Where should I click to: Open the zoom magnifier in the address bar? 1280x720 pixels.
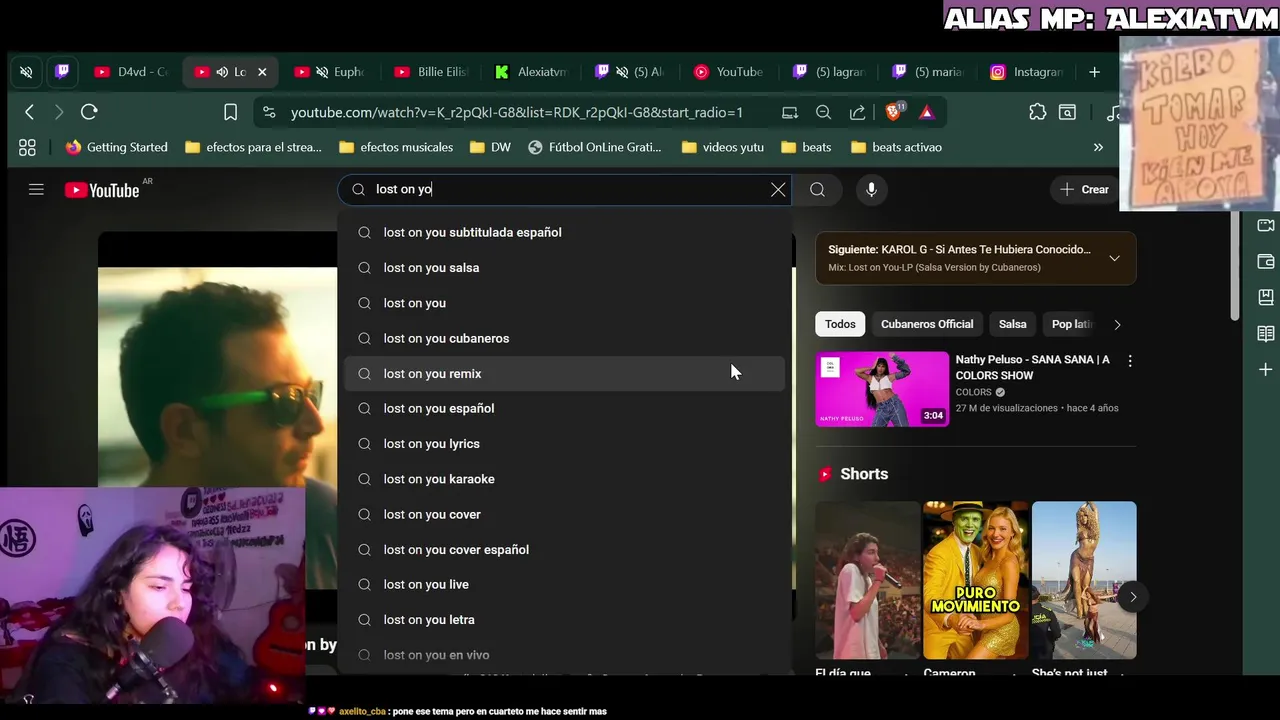(x=823, y=112)
